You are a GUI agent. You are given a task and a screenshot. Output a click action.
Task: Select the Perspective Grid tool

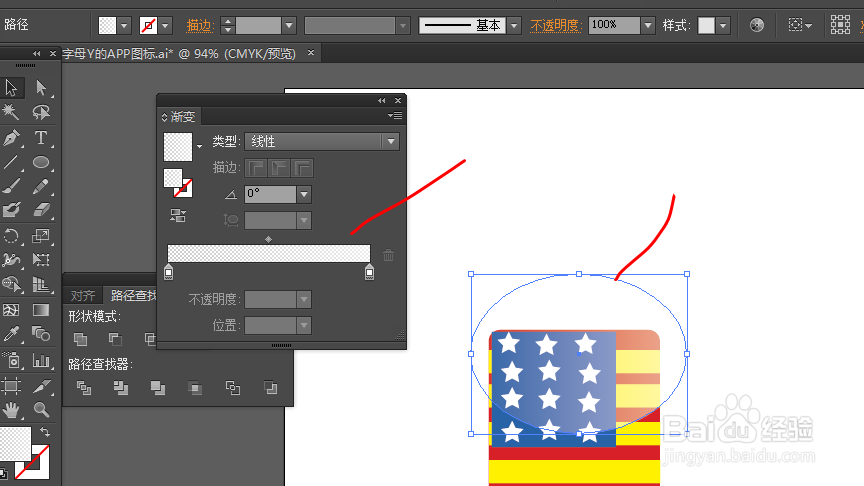click(41, 284)
